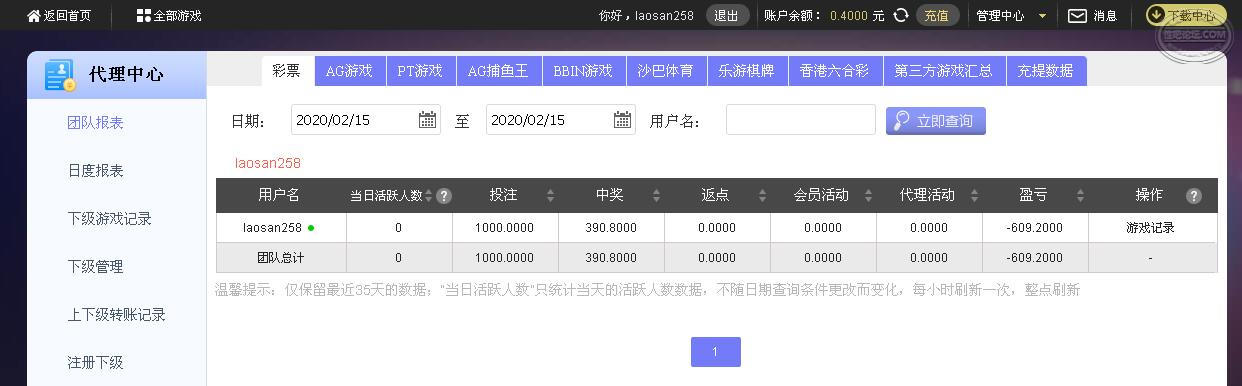Switch to the PT游戏 tab
Image resolution: width=1242 pixels, height=386 pixels.
pyautogui.click(x=420, y=71)
